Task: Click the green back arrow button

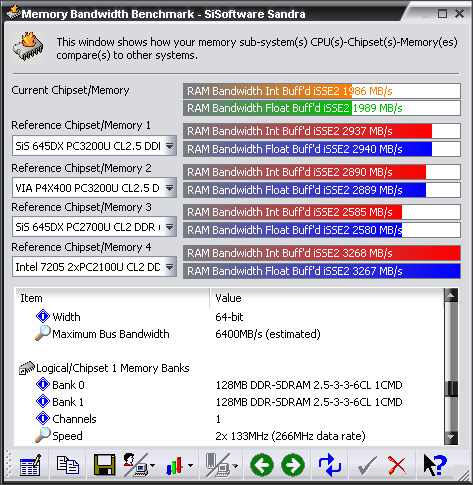Action: pyautogui.click(x=262, y=465)
